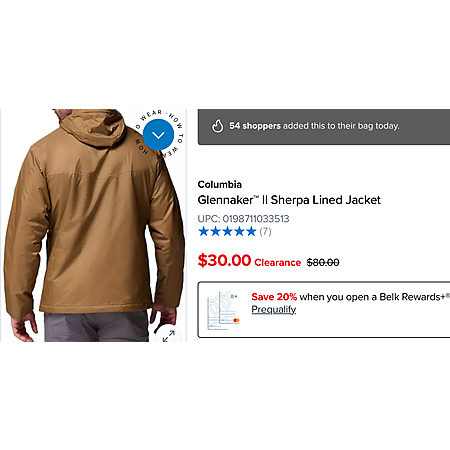Open the Prequalify link
This screenshot has width=450, height=450.
274,309
